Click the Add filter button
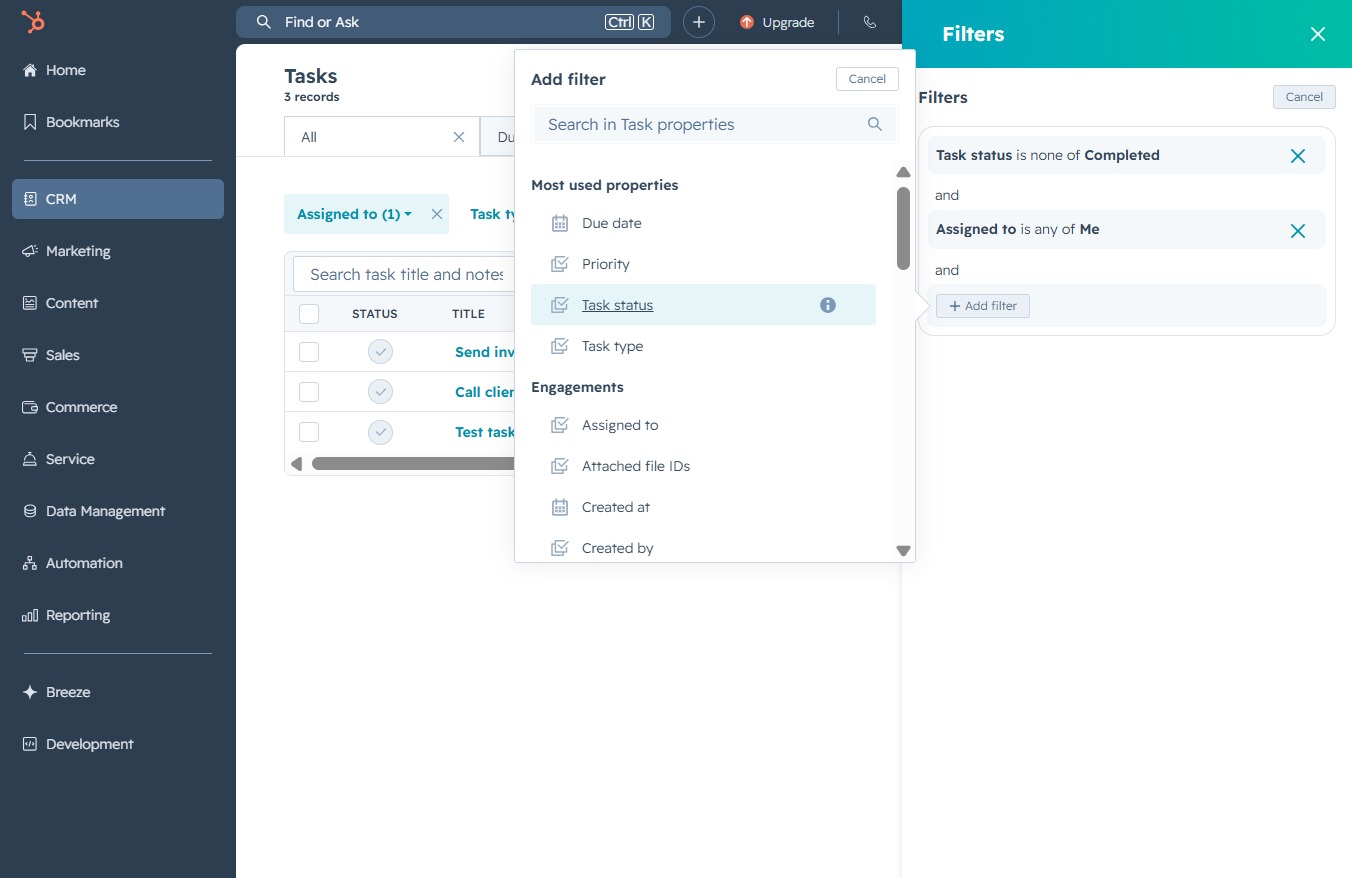This screenshot has width=1352, height=878. pyautogui.click(x=983, y=306)
